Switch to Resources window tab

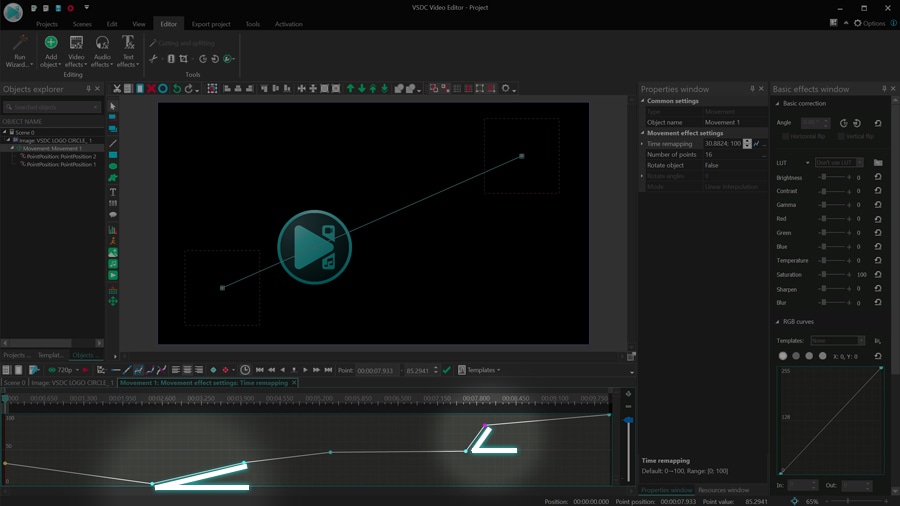pyautogui.click(x=723, y=490)
